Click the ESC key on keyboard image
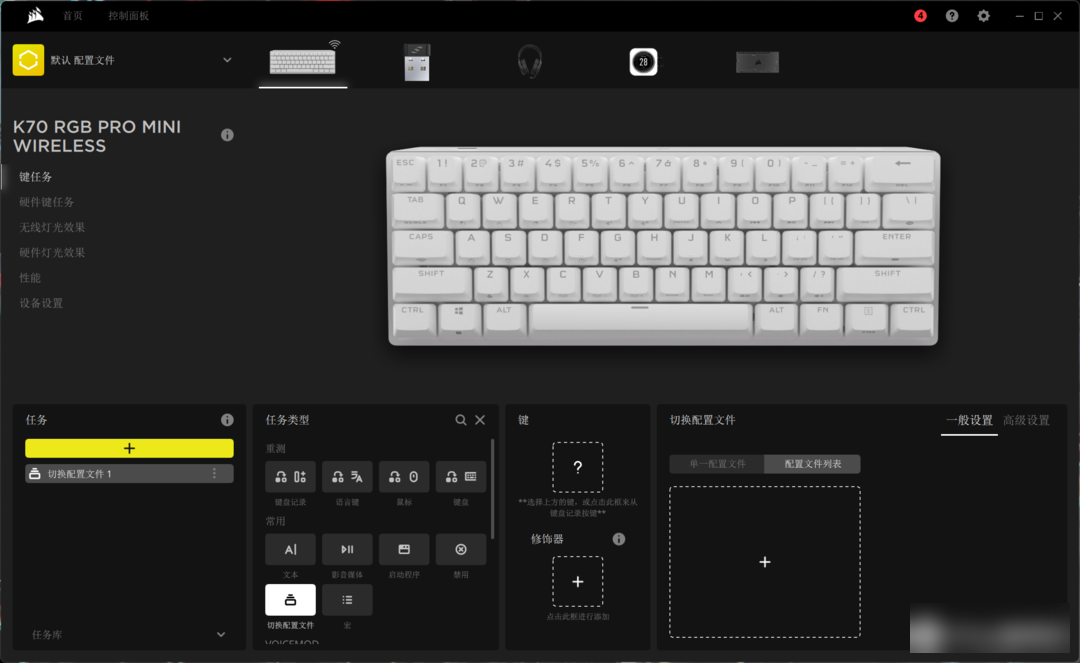The image size is (1080, 663). coord(406,171)
